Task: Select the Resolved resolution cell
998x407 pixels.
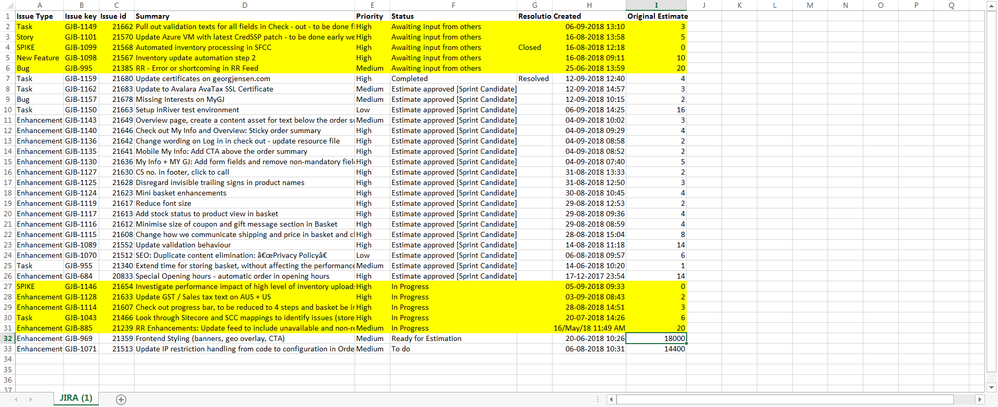Action: 535,78
